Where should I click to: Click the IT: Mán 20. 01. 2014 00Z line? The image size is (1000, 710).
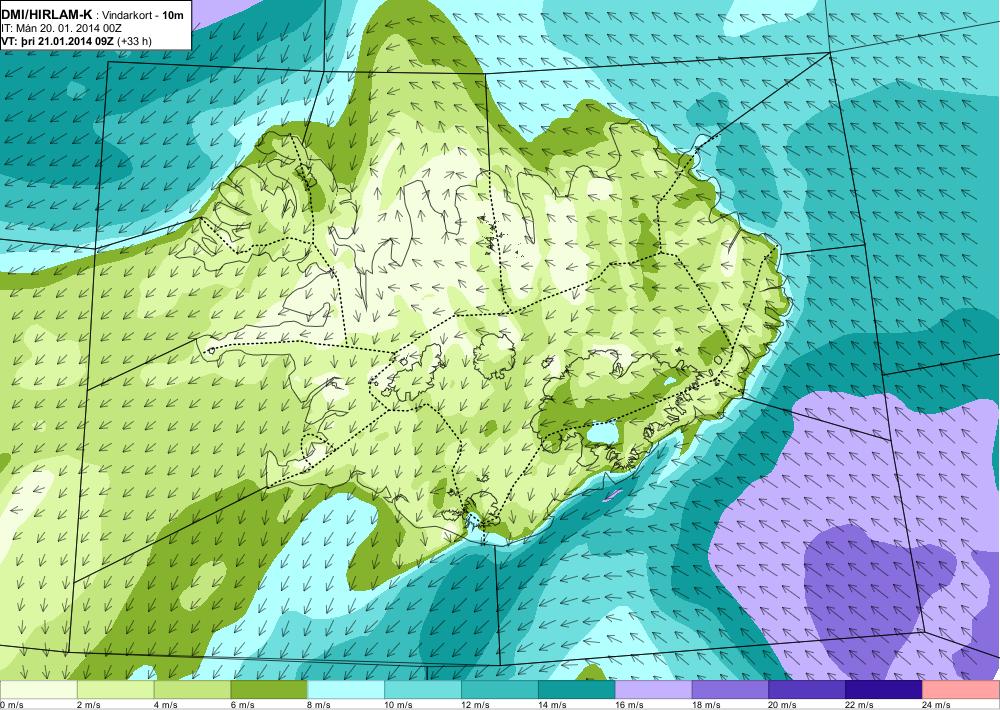[61, 28]
